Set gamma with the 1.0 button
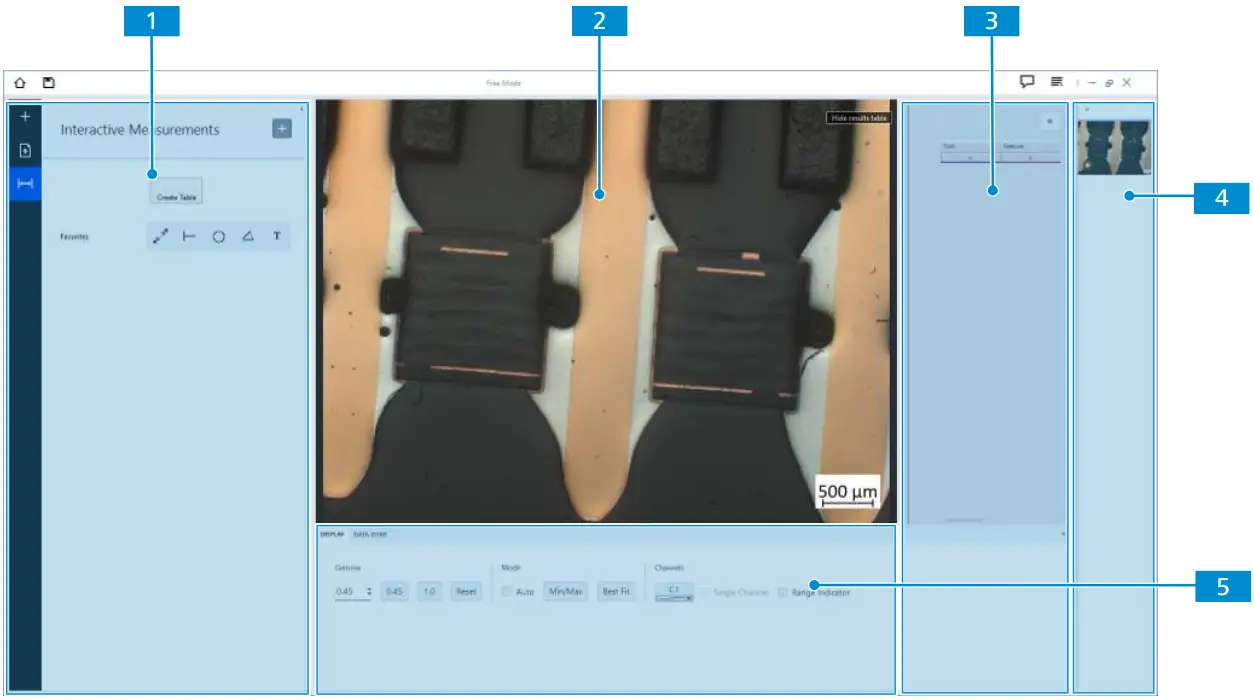This screenshot has width=1254, height=700. [430, 592]
